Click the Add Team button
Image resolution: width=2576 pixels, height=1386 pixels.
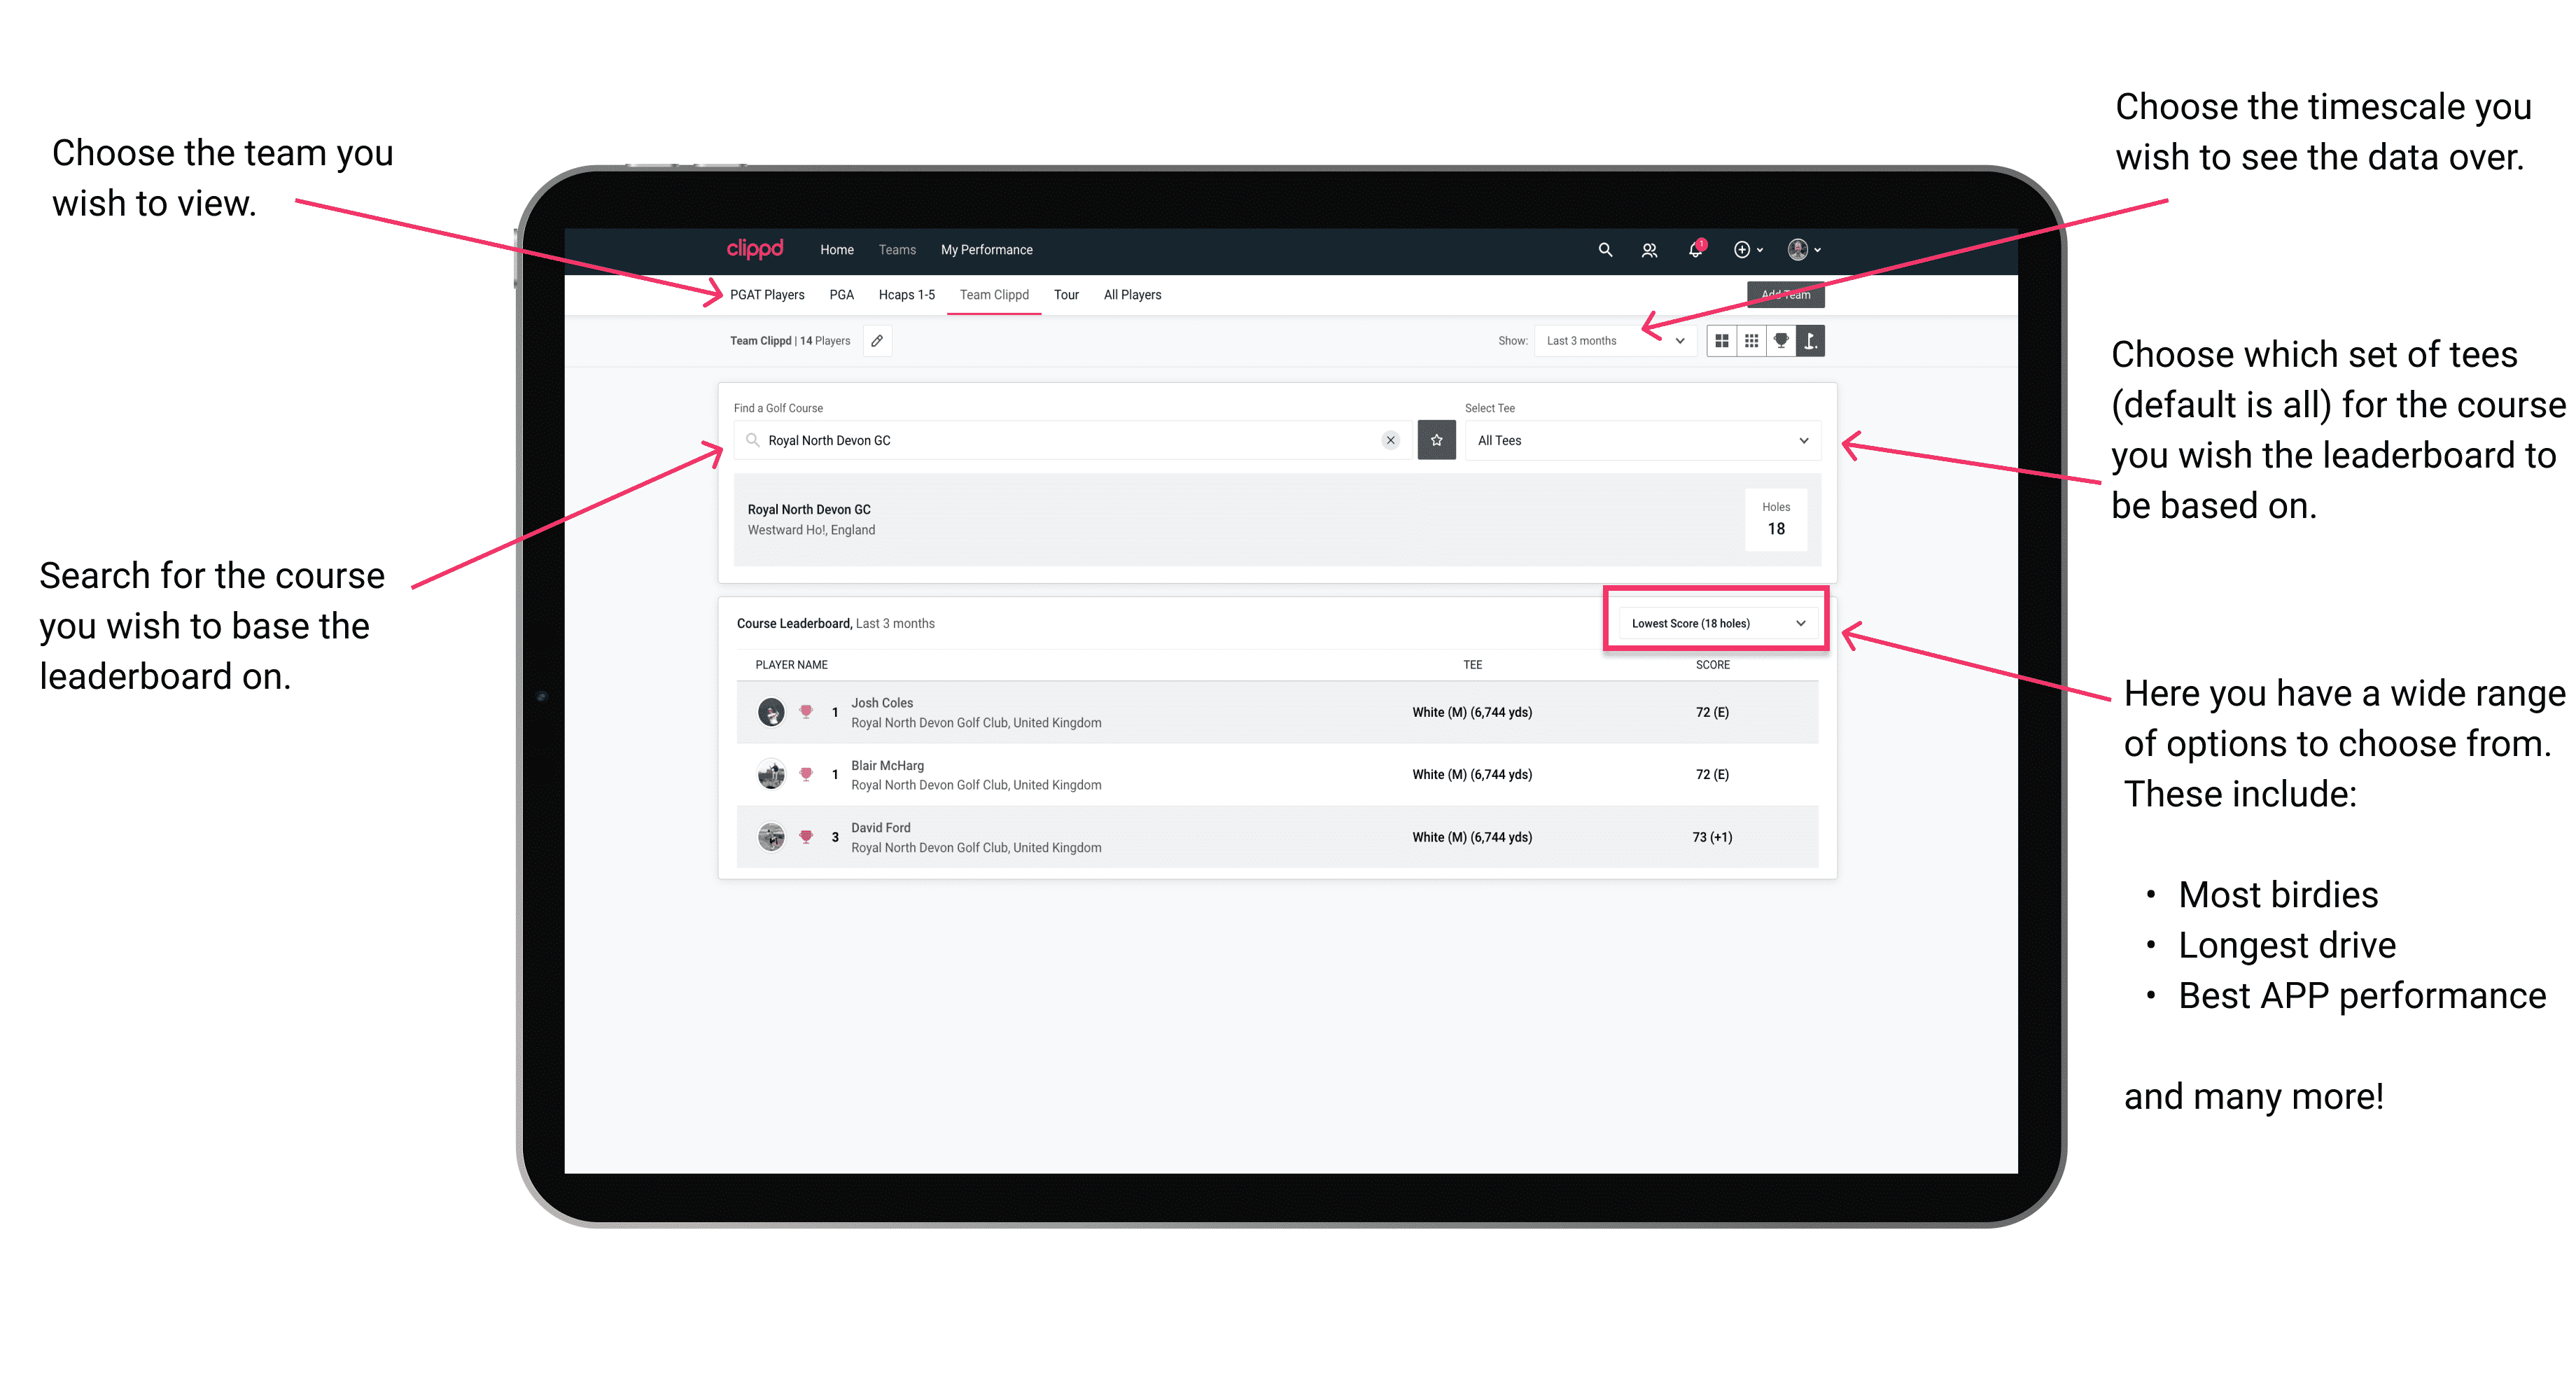pos(1781,292)
